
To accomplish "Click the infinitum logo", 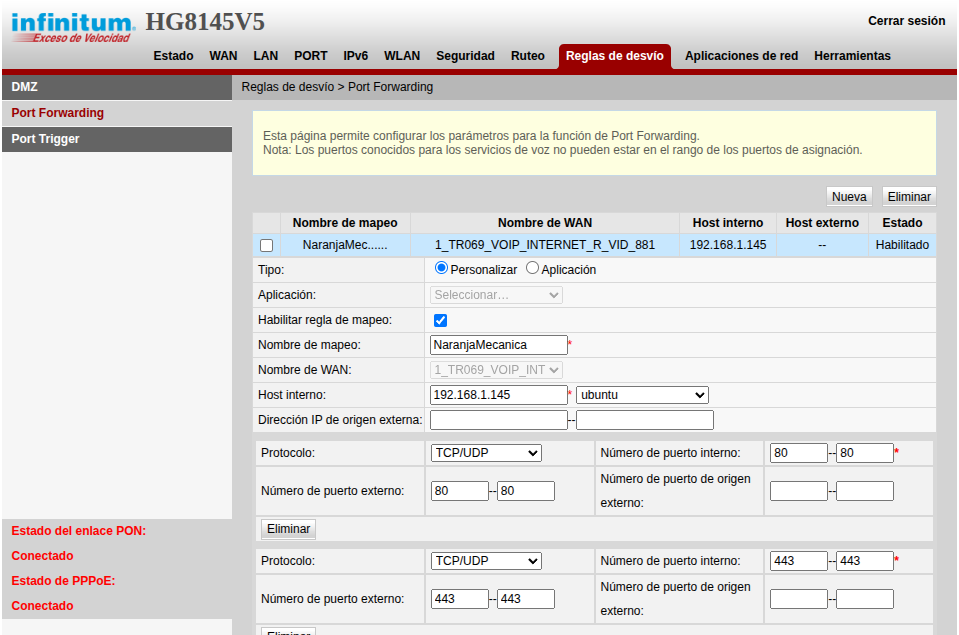I will [x=73, y=27].
